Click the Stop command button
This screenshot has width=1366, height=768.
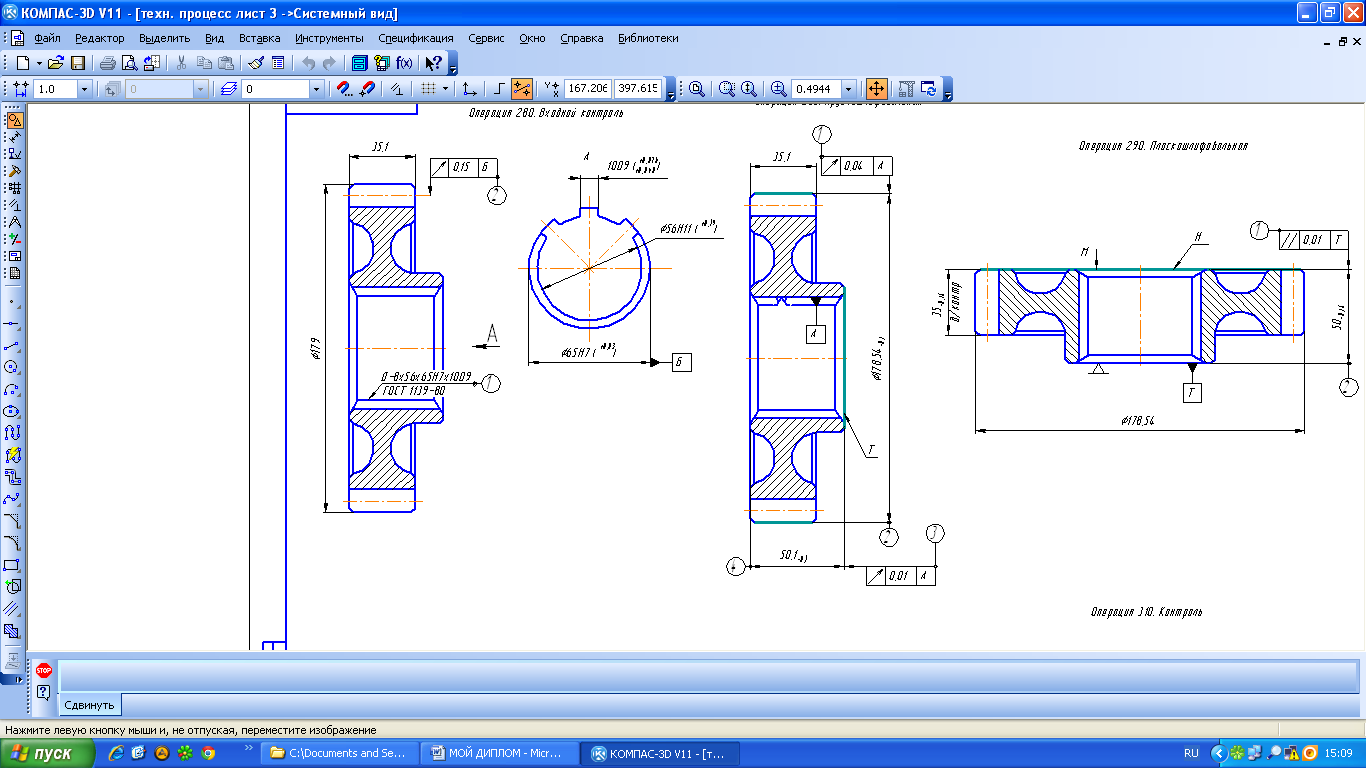coord(43,671)
